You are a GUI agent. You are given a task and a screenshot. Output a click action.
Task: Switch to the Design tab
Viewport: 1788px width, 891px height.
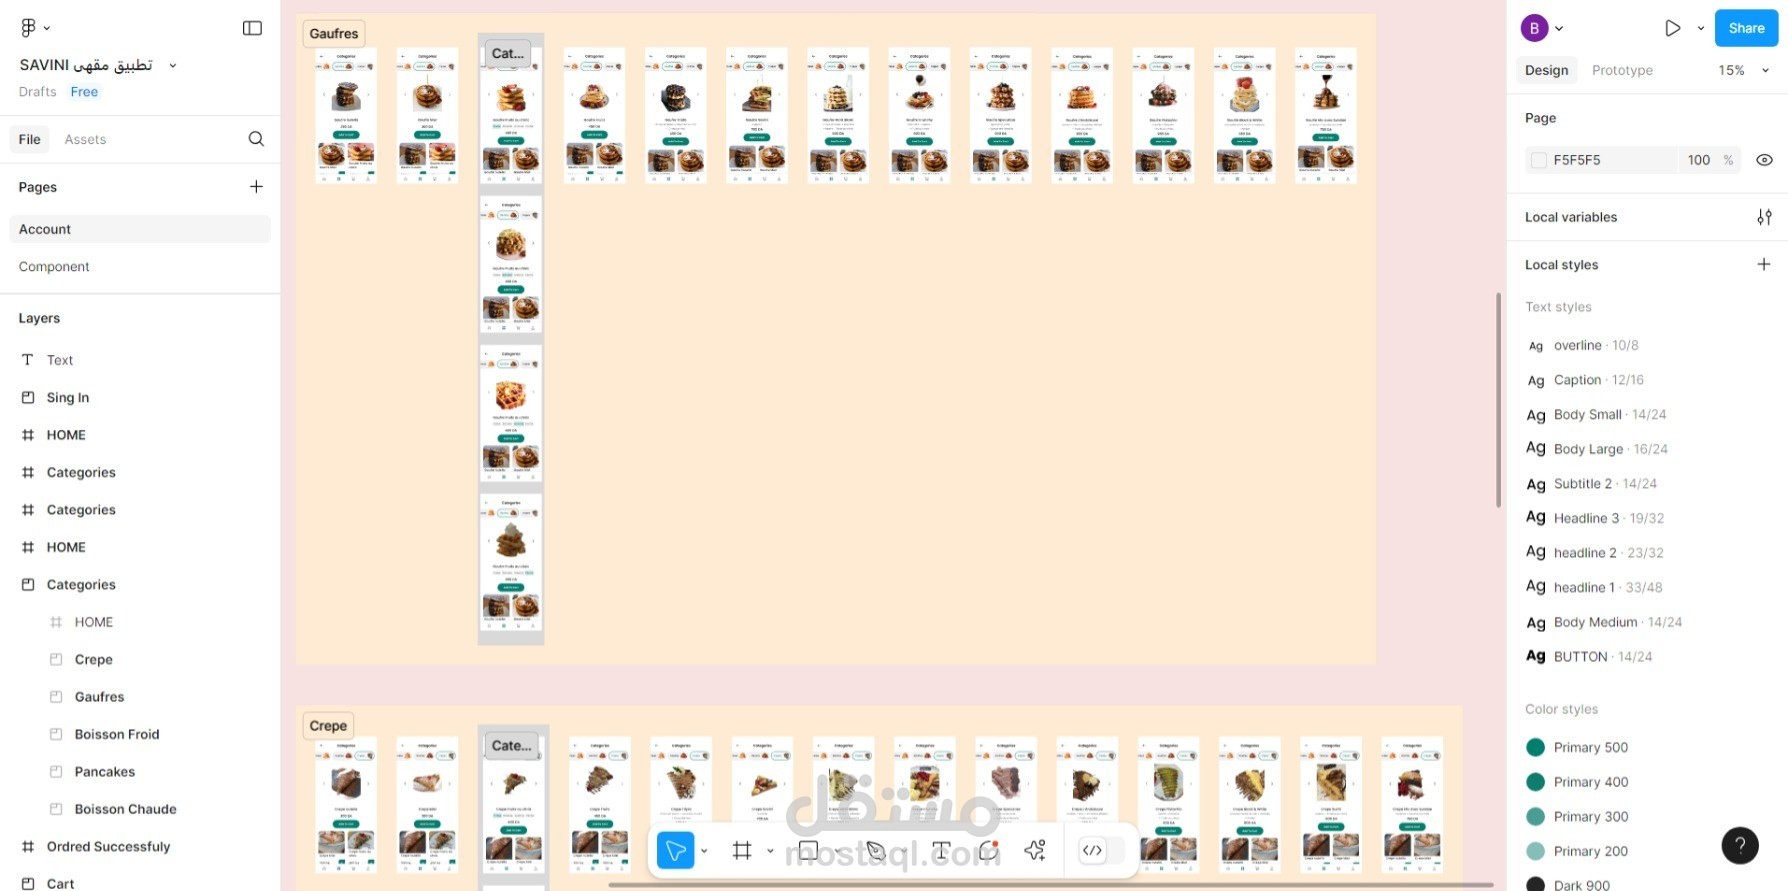pos(1546,70)
